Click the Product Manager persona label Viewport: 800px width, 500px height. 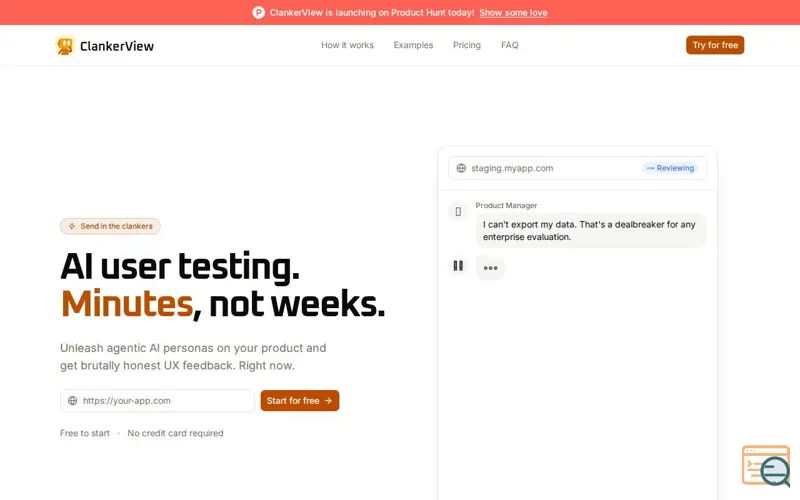[506, 205]
